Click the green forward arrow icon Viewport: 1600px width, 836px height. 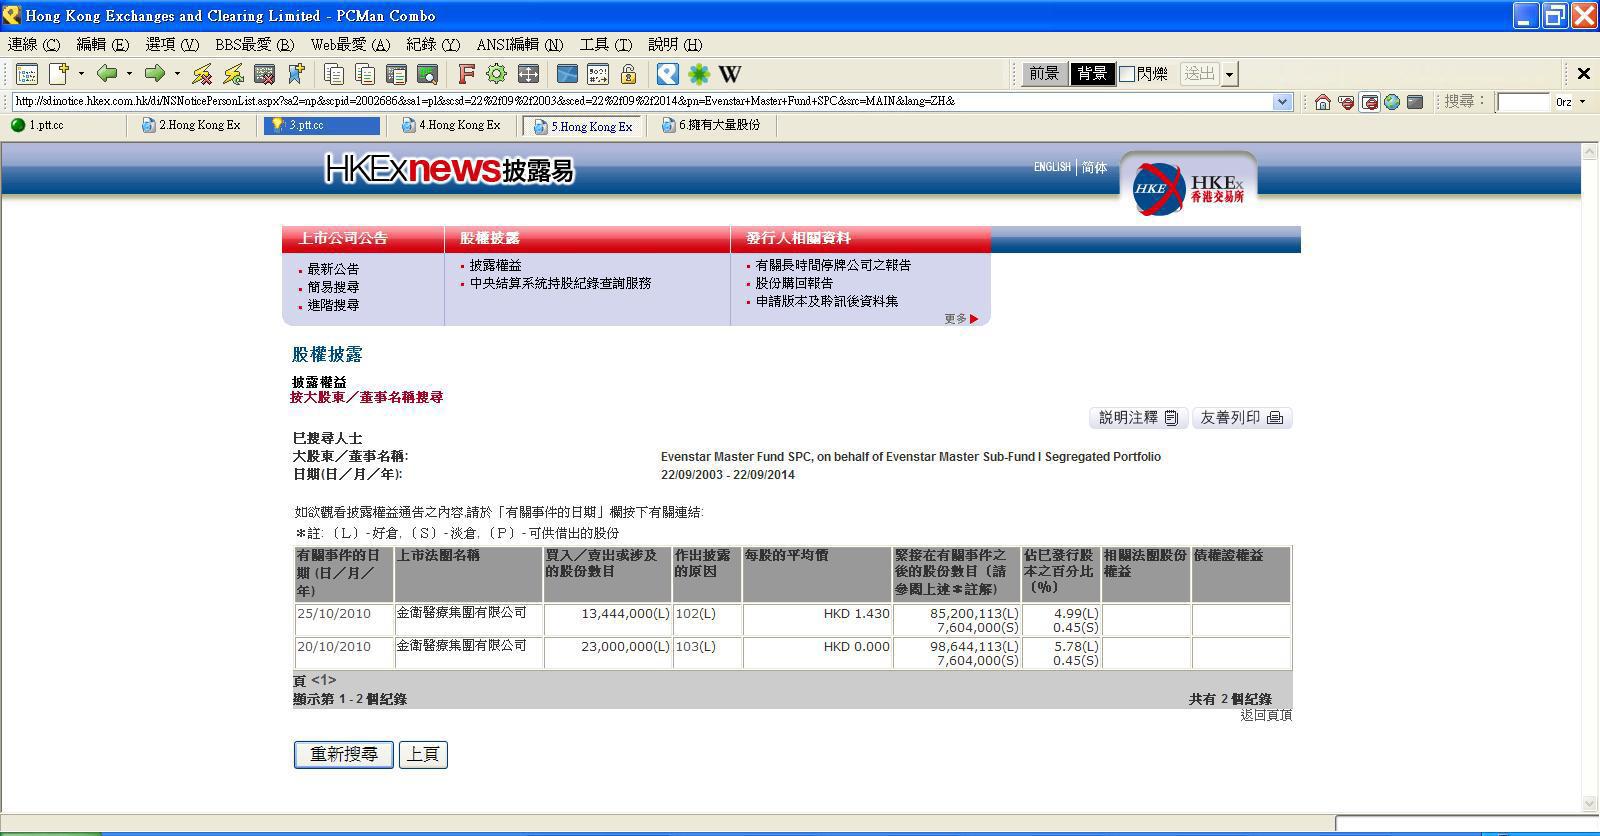(x=154, y=73)
